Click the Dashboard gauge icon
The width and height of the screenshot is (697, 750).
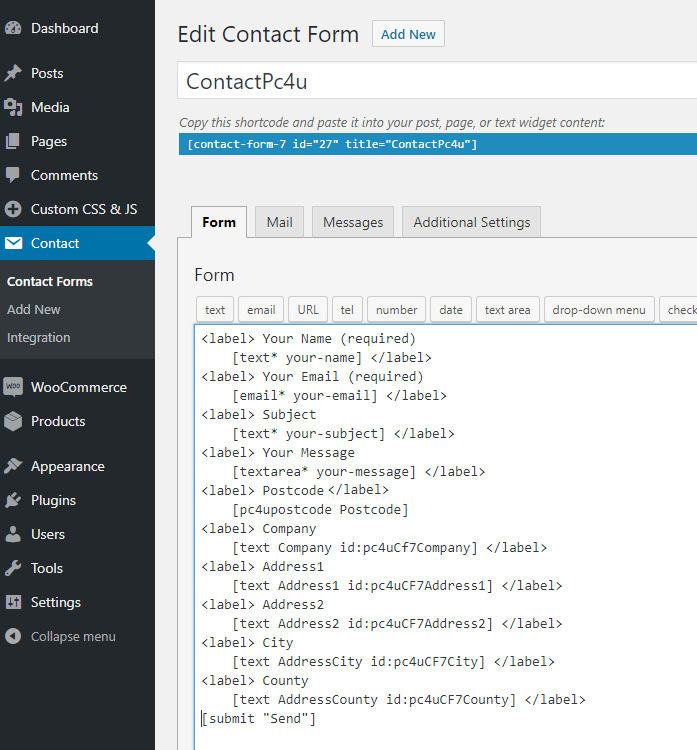(x=13, y=28)
